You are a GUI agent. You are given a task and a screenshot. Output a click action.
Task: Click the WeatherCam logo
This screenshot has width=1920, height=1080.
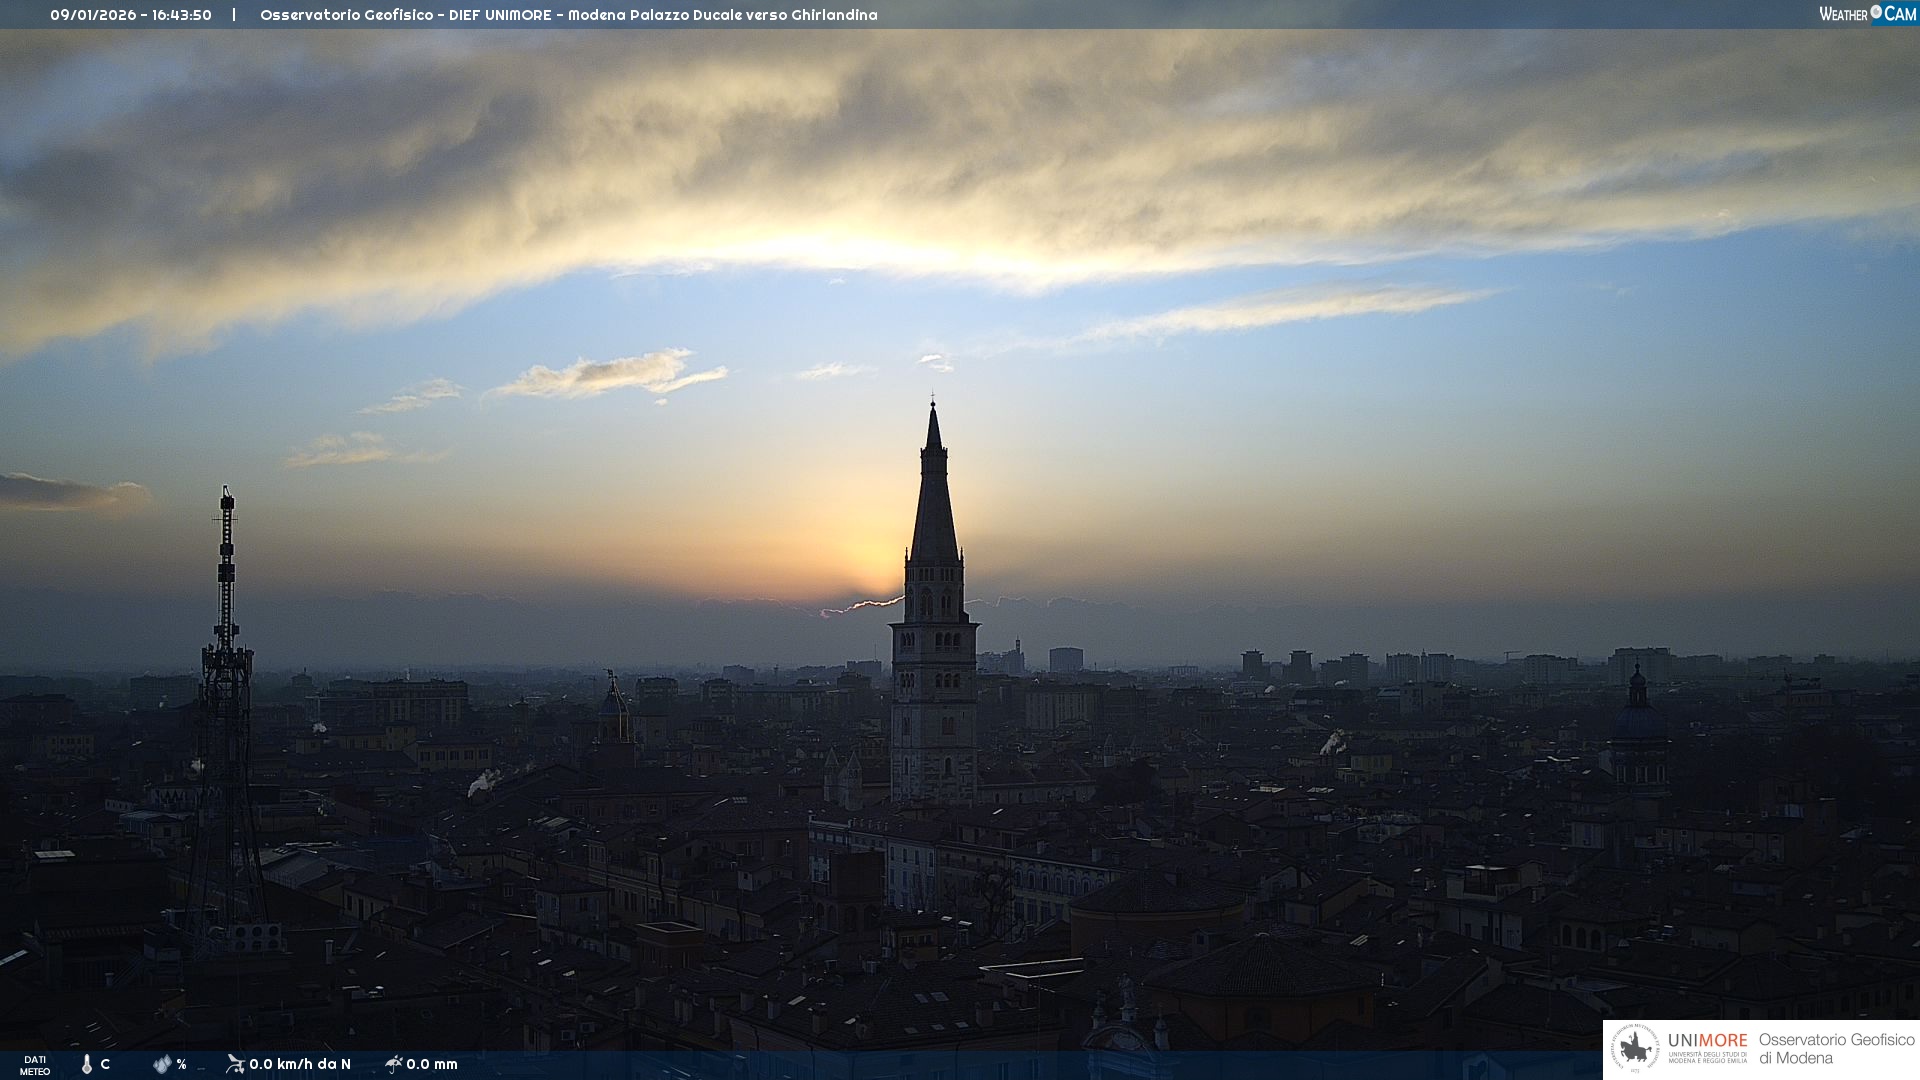(1867, 14)
